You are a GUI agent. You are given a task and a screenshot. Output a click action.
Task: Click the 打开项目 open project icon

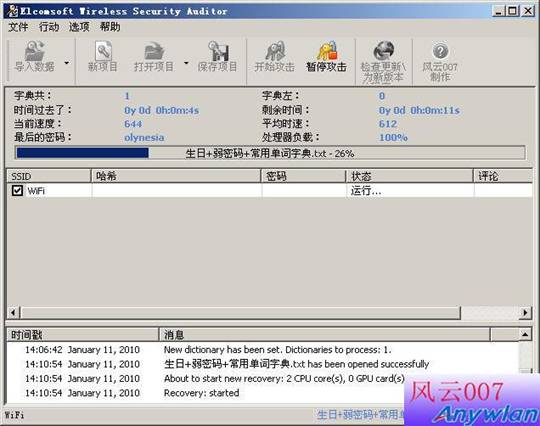click(154, 51)
